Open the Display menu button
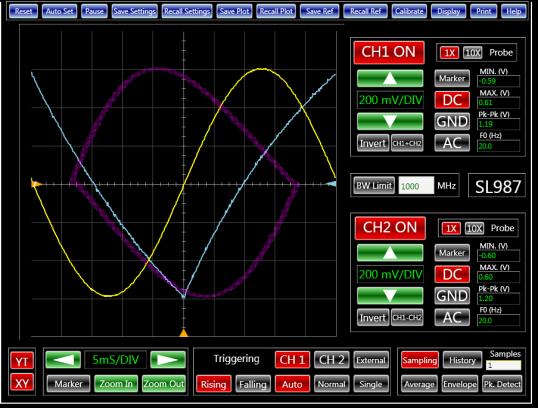 448,11
